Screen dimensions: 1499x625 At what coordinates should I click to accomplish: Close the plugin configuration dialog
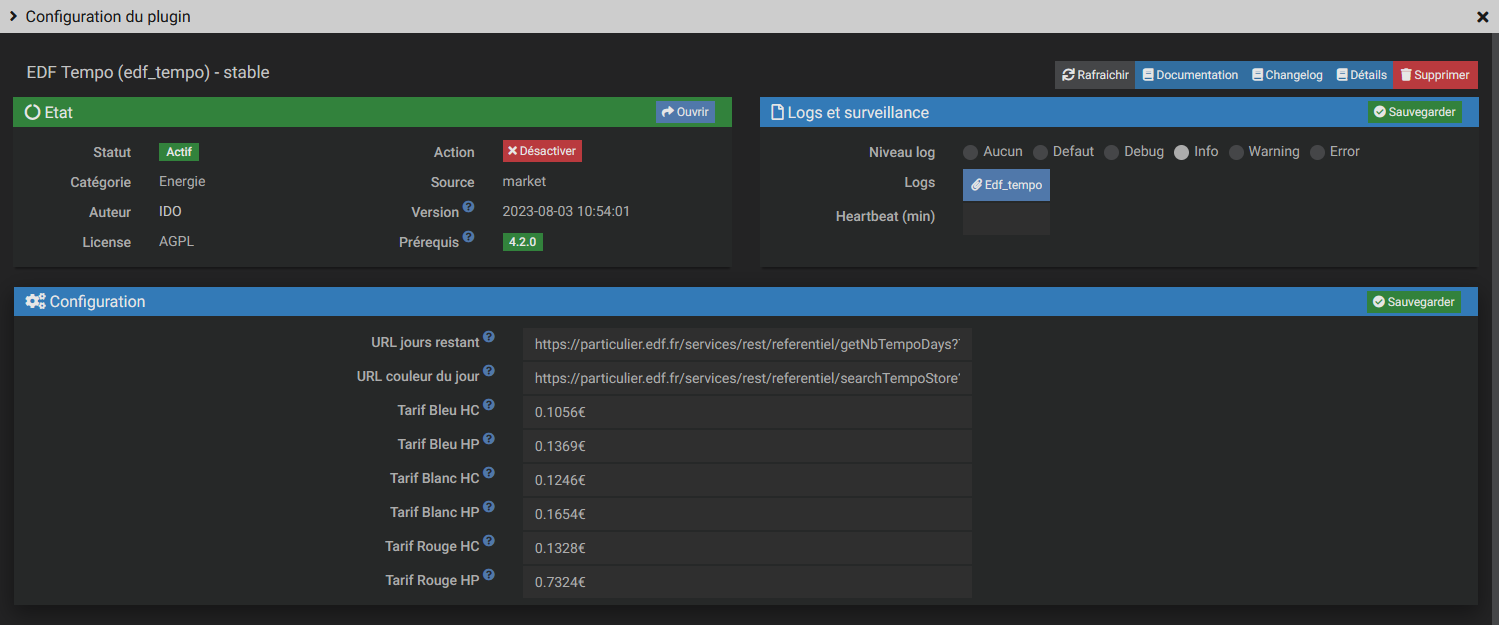tap(1482, 17)
